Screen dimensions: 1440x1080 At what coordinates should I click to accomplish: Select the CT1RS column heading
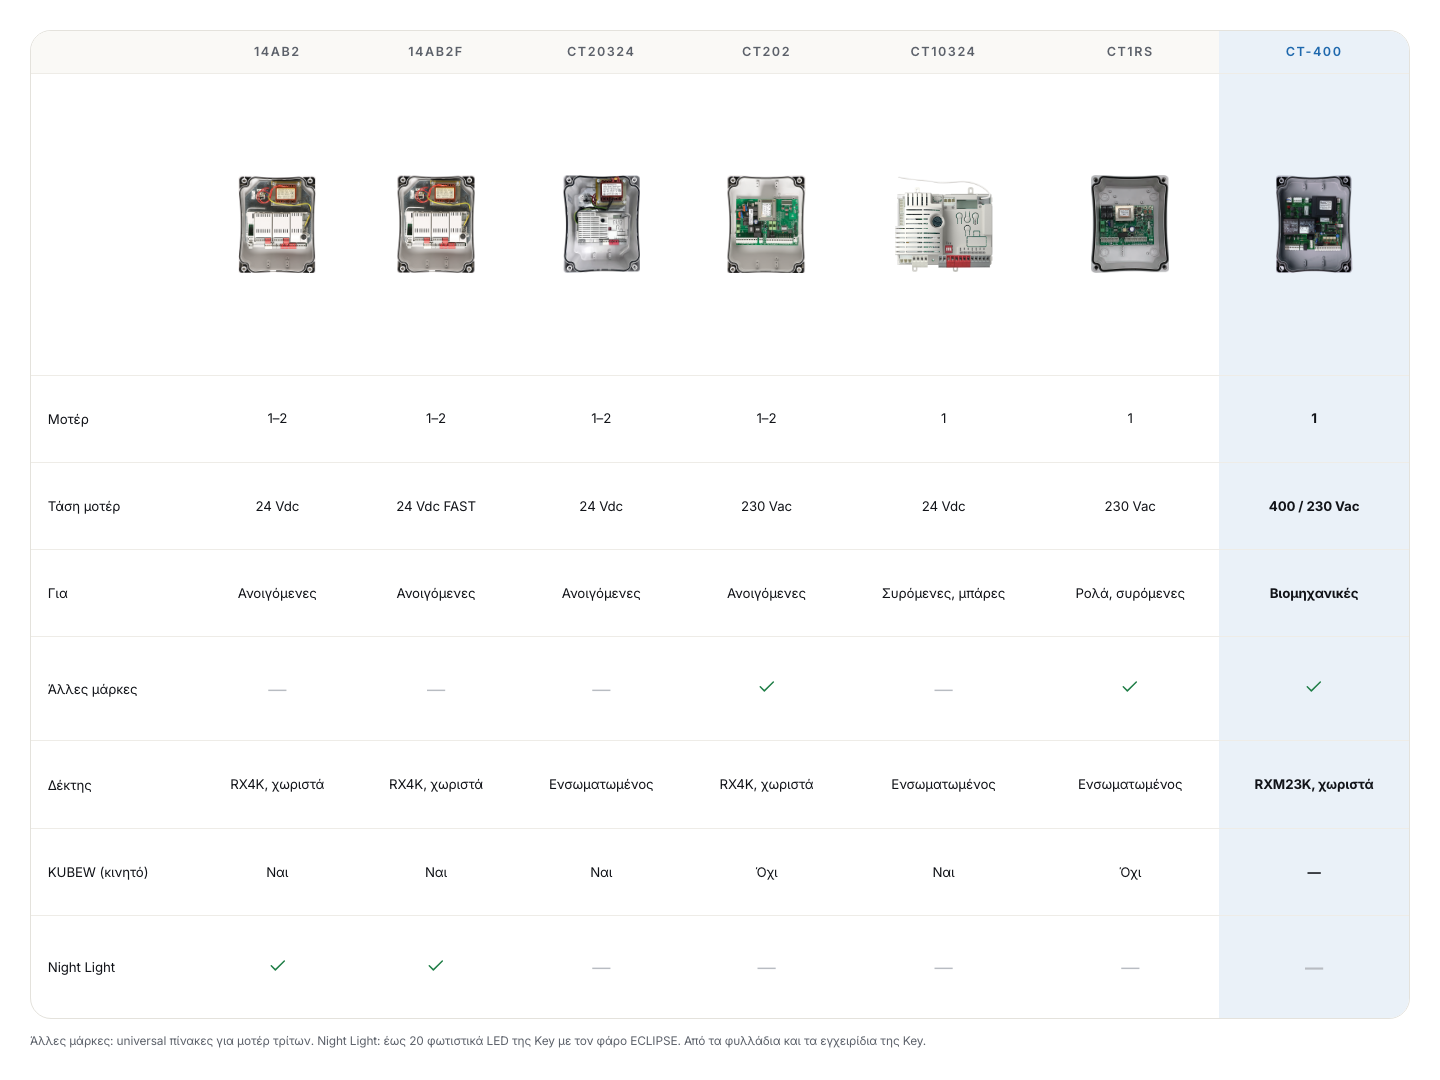(x=1130, y=52)
